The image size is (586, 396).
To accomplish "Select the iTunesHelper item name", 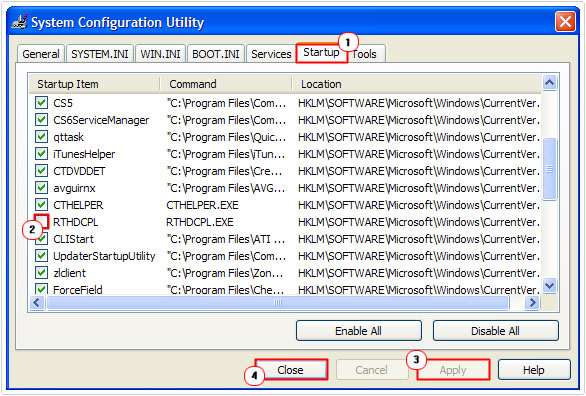I will [84, 154].
